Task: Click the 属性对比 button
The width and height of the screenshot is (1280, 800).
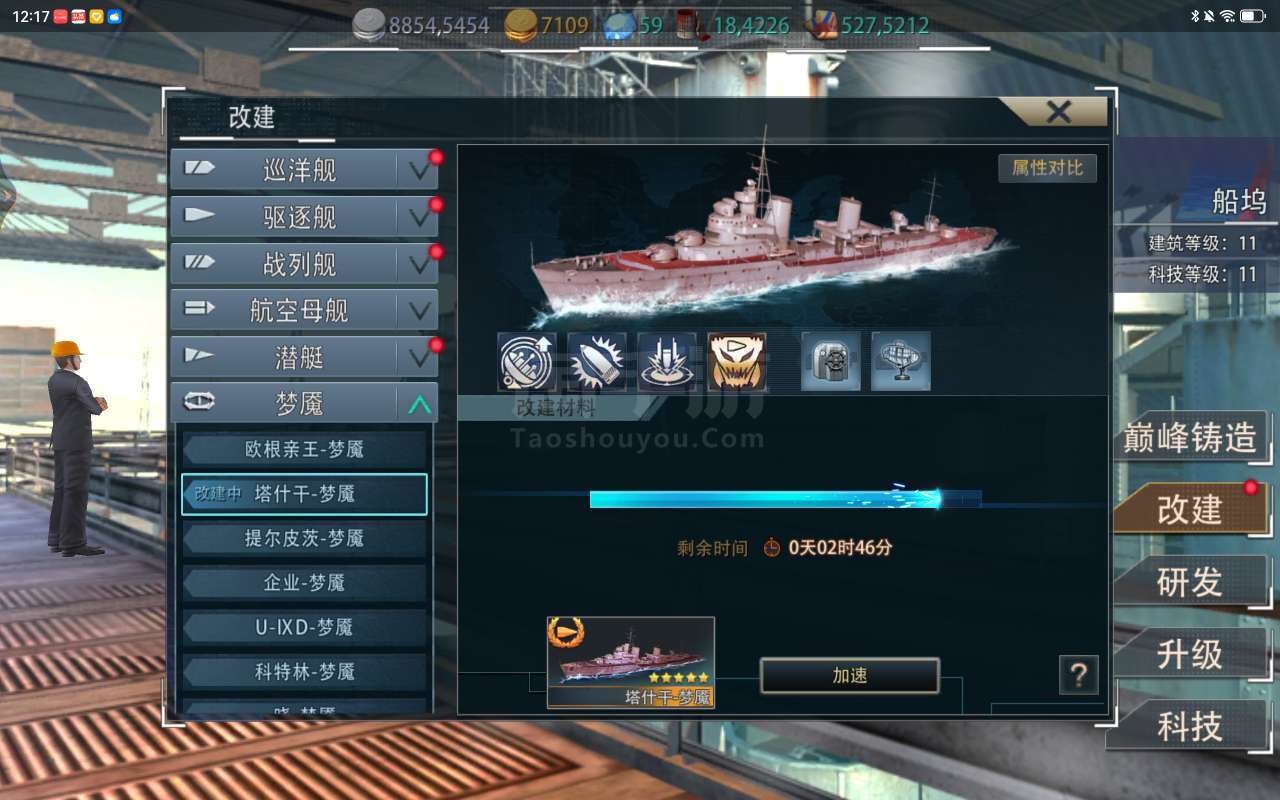Action: pyautogui.click(x=1047, y=168)
